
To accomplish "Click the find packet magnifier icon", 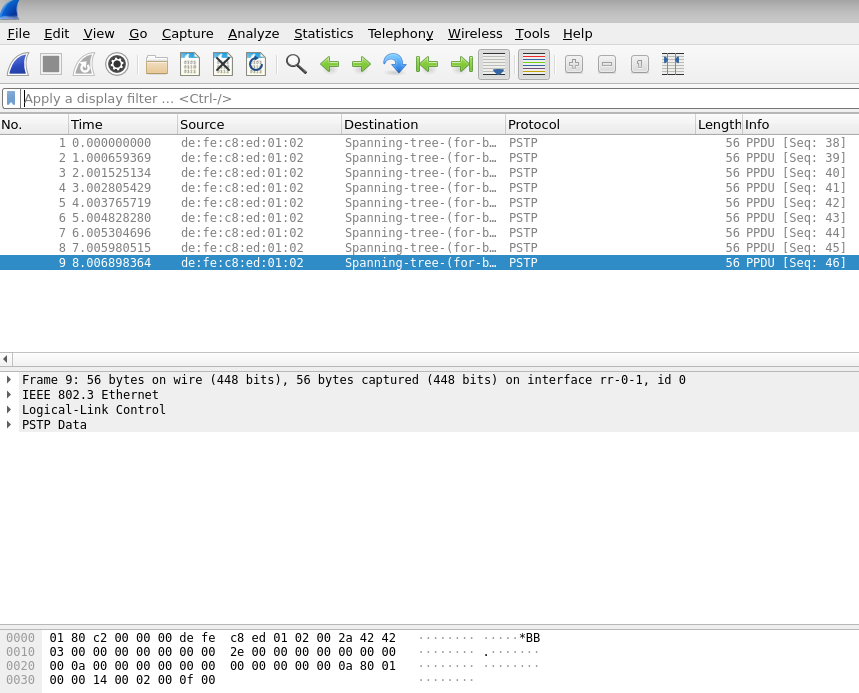I will click(x=296, y=64).
